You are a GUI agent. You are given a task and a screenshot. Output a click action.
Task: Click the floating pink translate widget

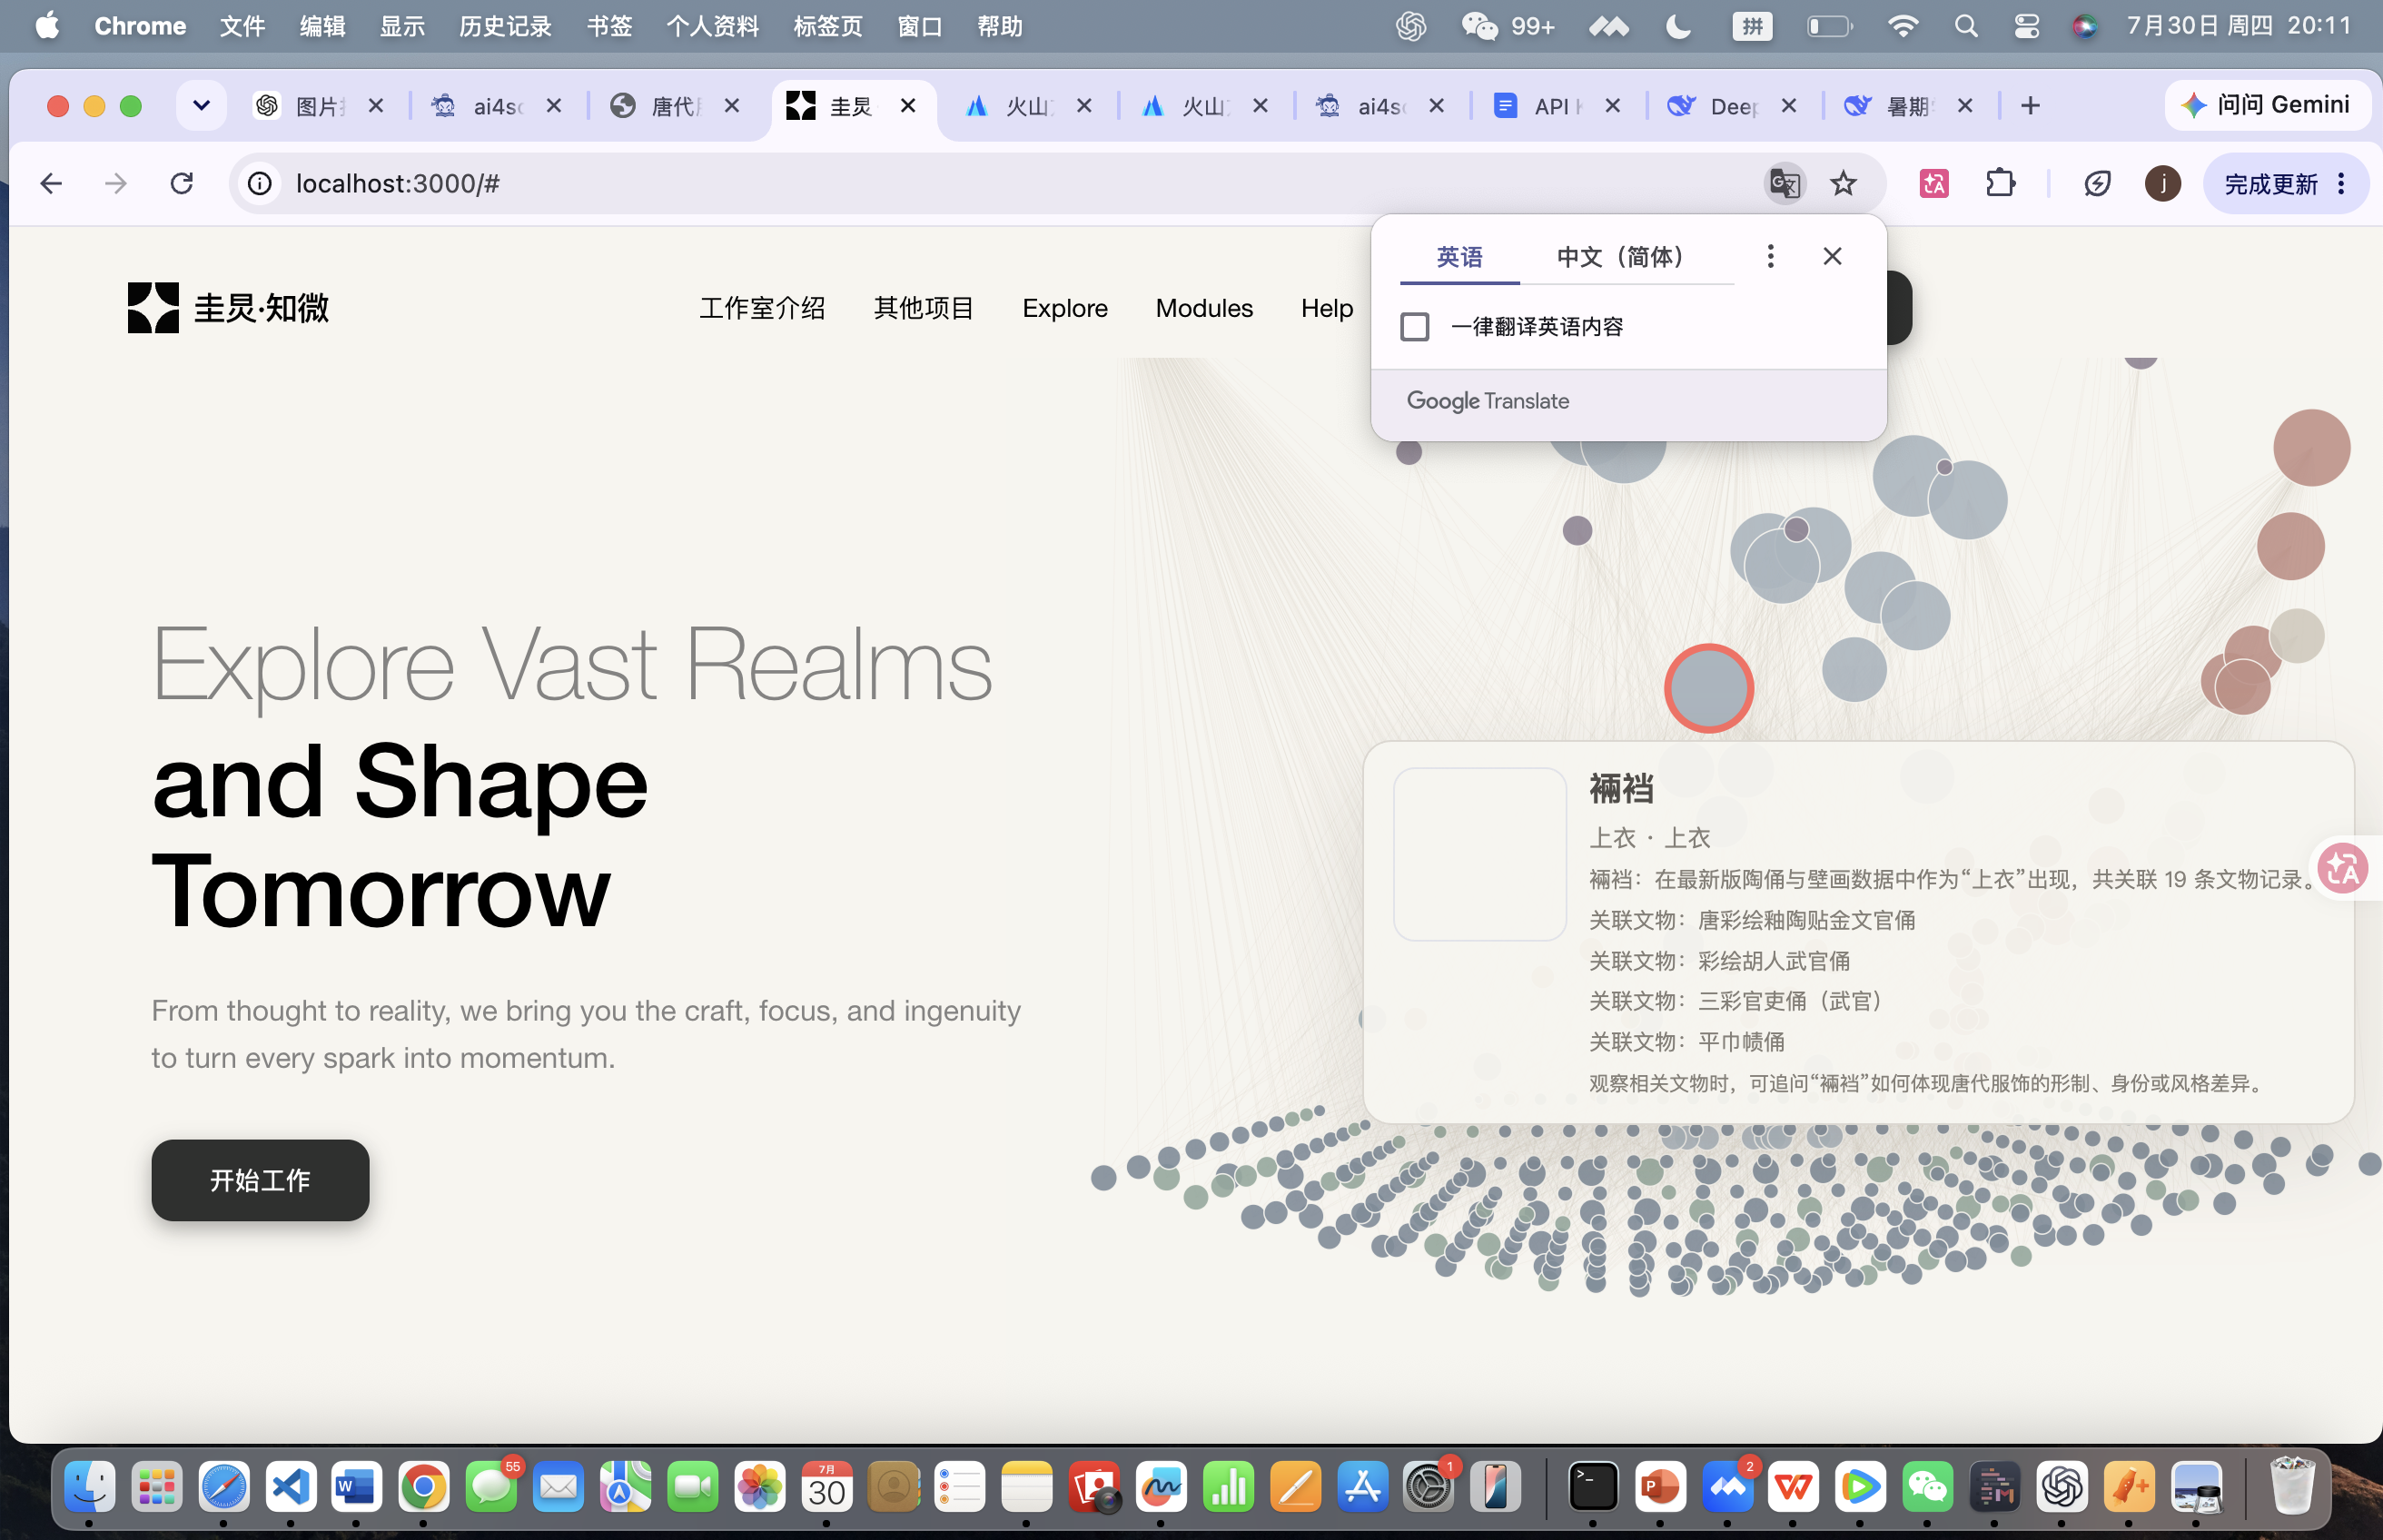(2343, 867)
